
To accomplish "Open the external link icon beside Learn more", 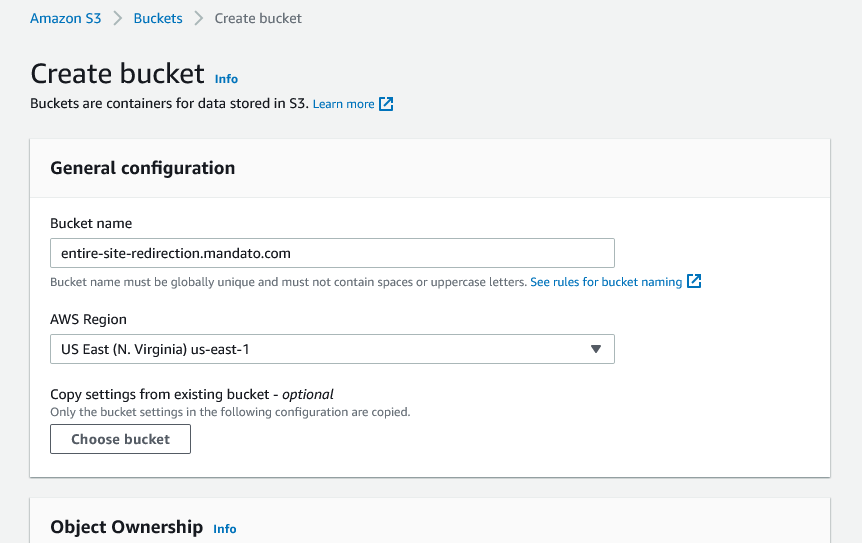I will pos(386,104).
